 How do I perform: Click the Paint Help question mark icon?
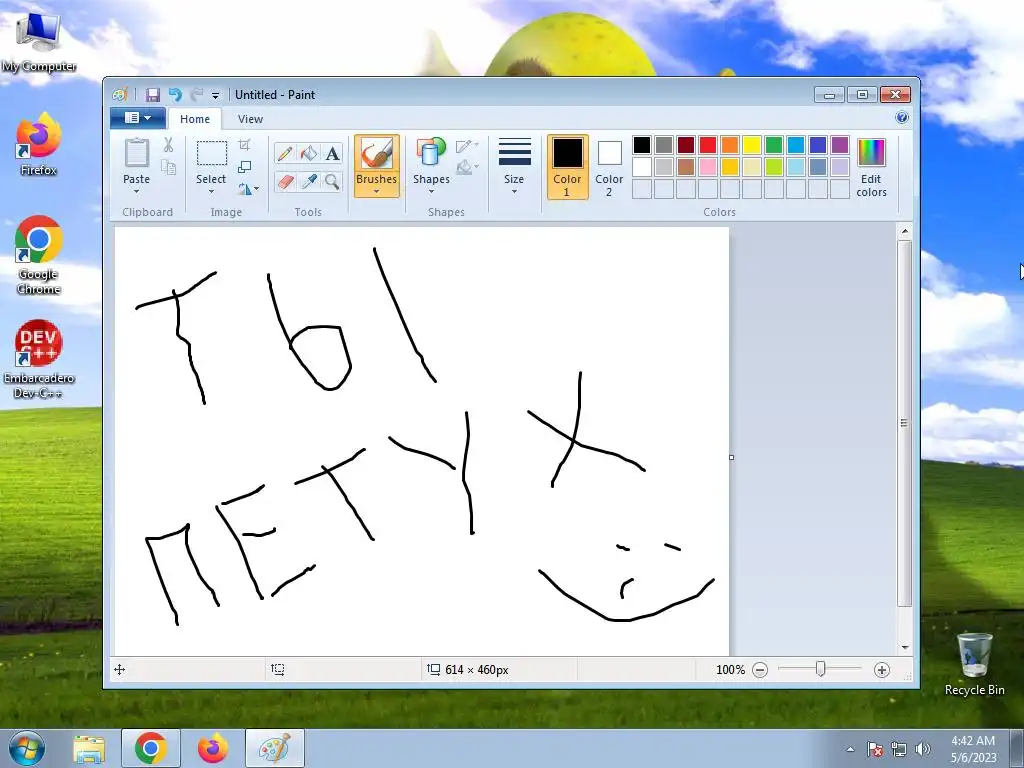(x=902, y=118)
